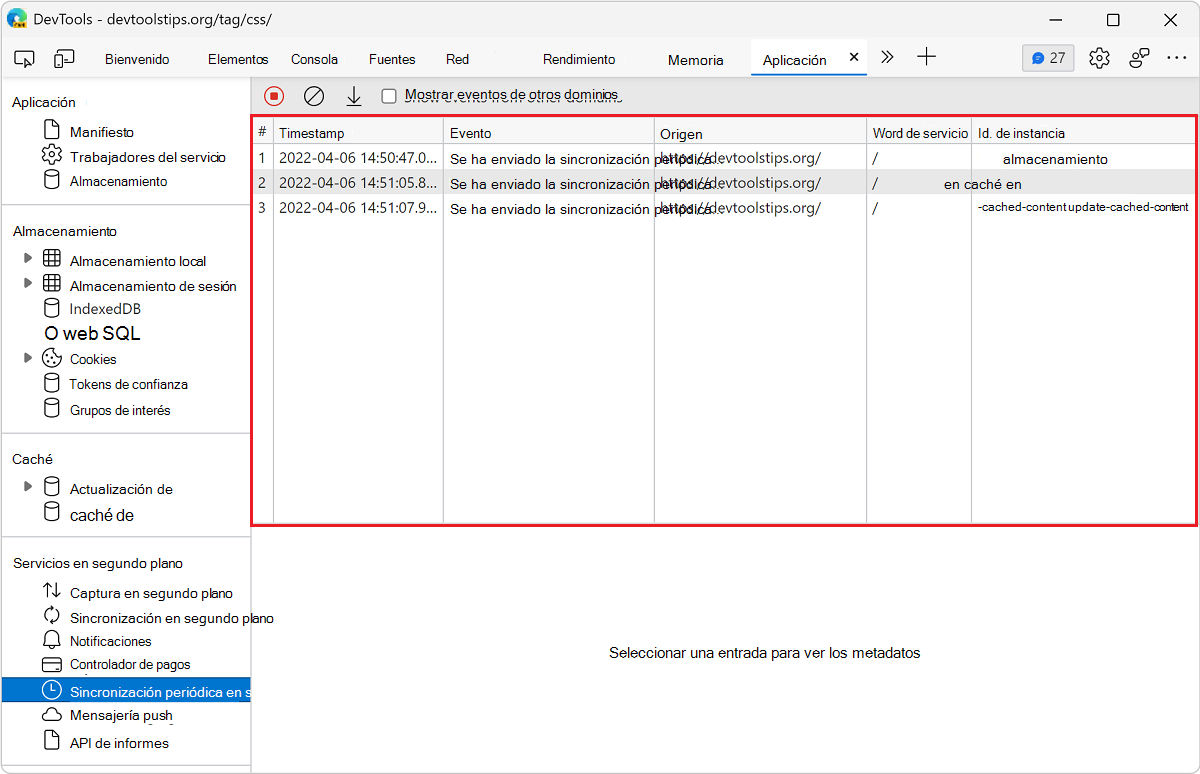Click the update-cached-content instance id cell
The image size is (1200, 774).
(x=1083, y=207)
